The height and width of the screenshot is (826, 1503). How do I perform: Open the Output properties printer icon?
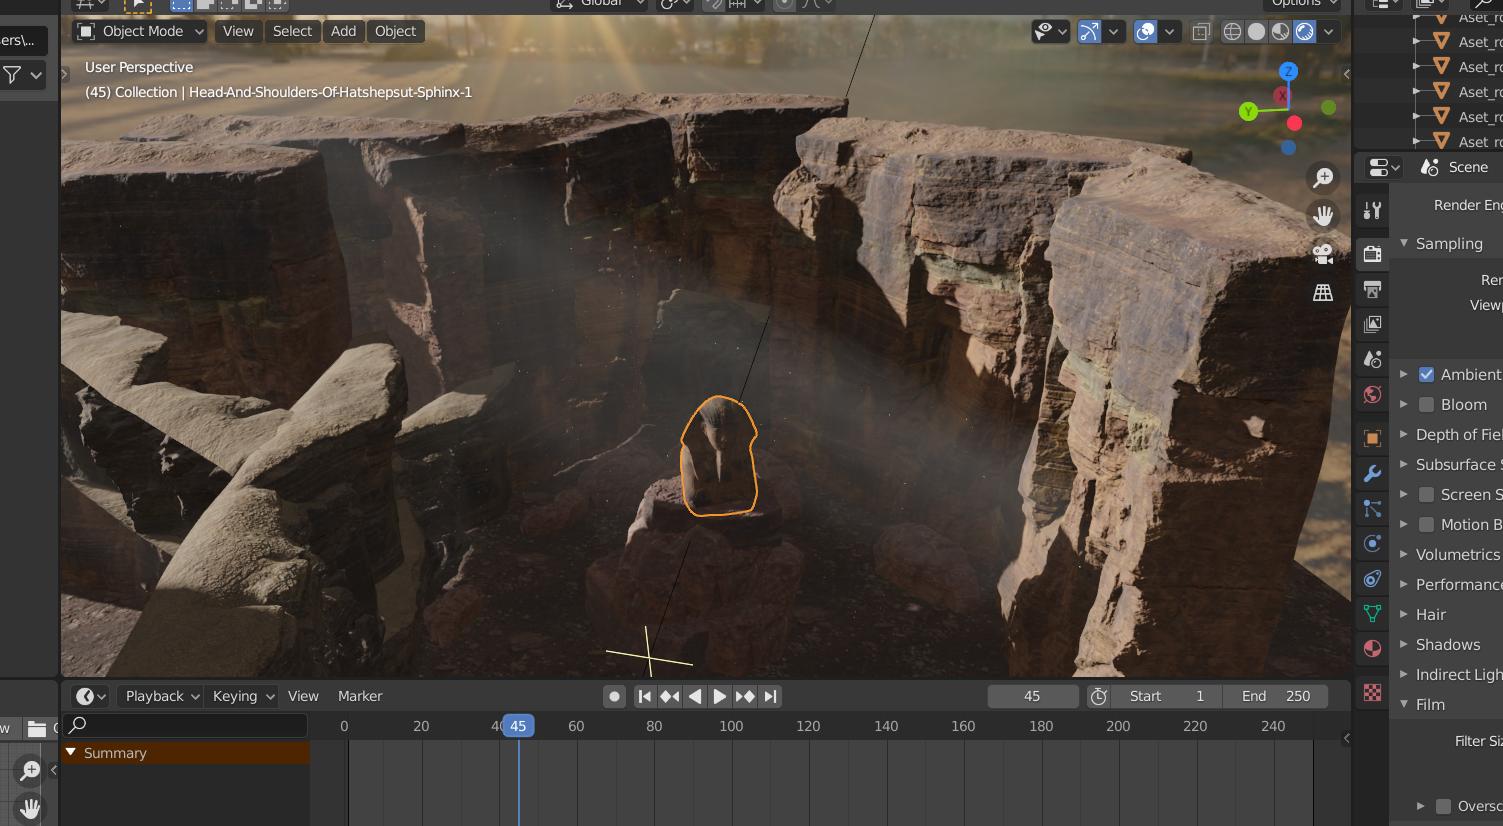pos(1372,289)
